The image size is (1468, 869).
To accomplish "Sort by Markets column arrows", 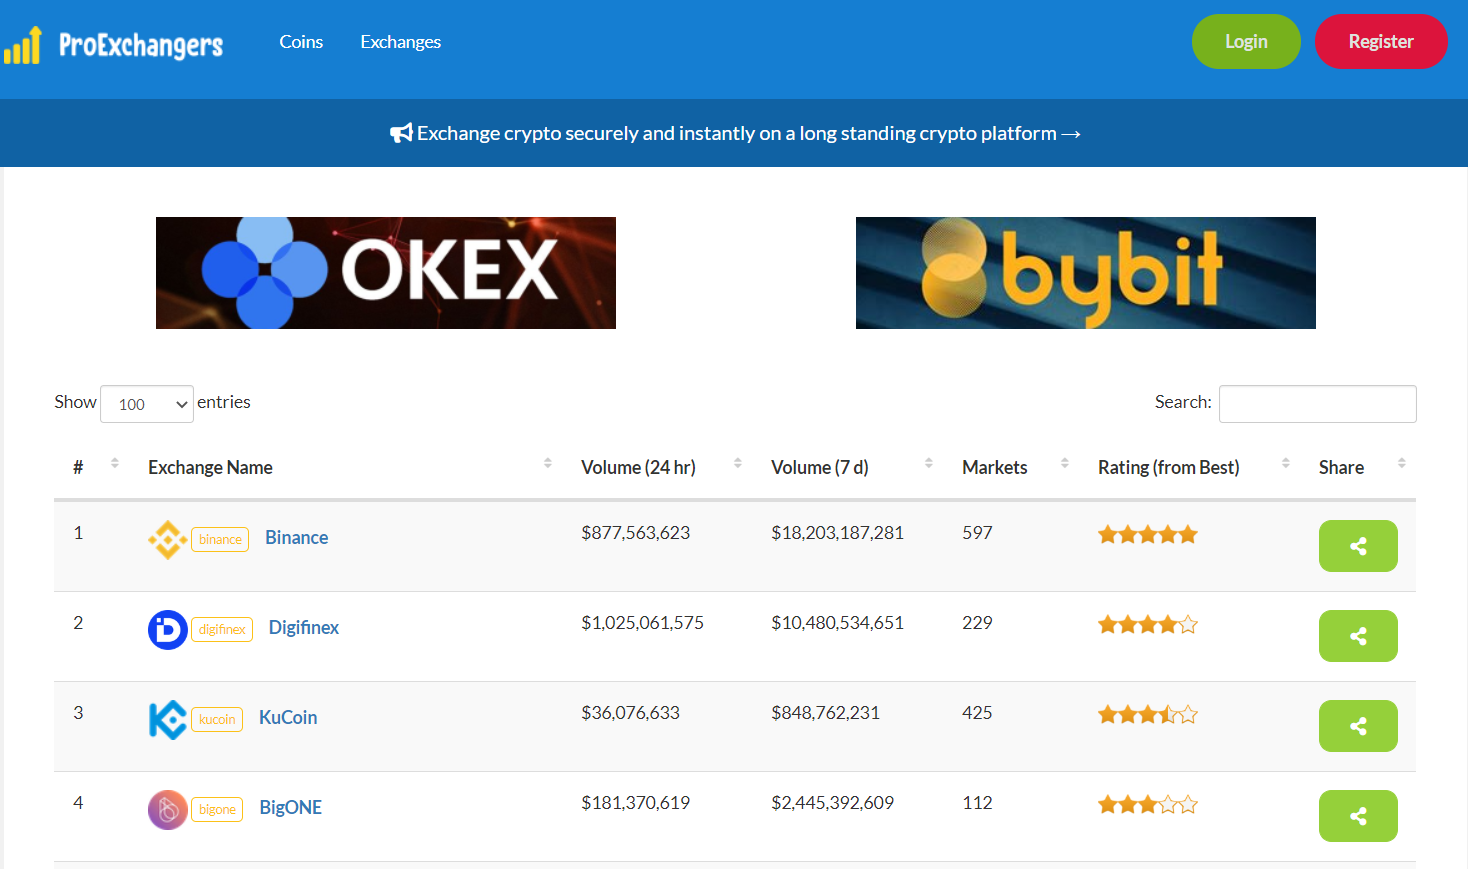I will point(1065,463).
